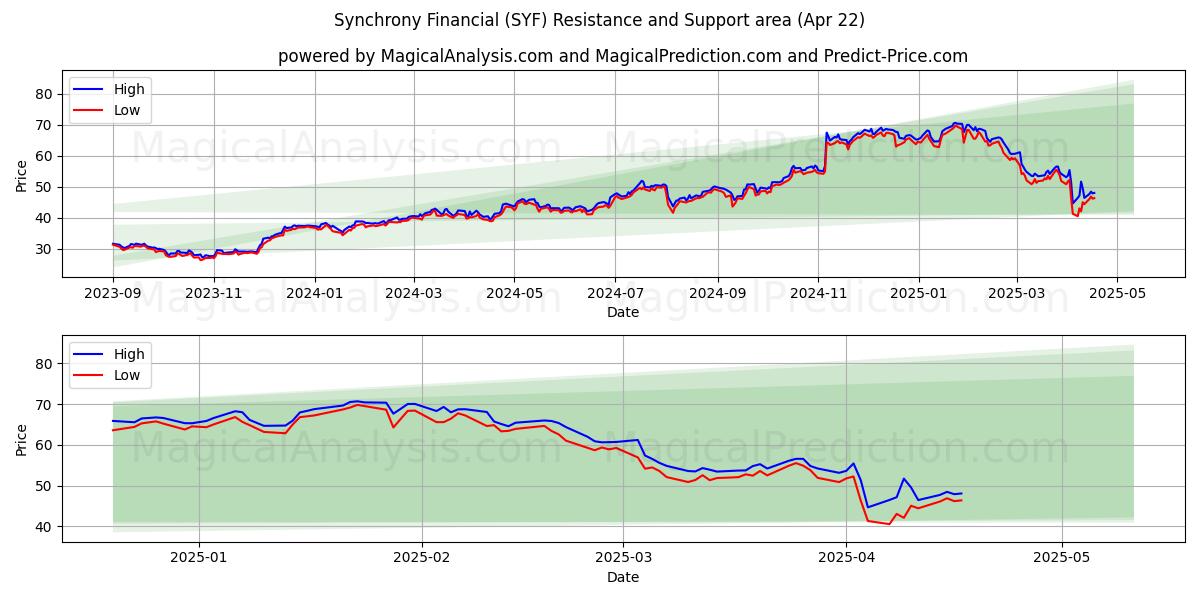Click the '2024-11' date tick label
1200x600 pixels.
818,293
